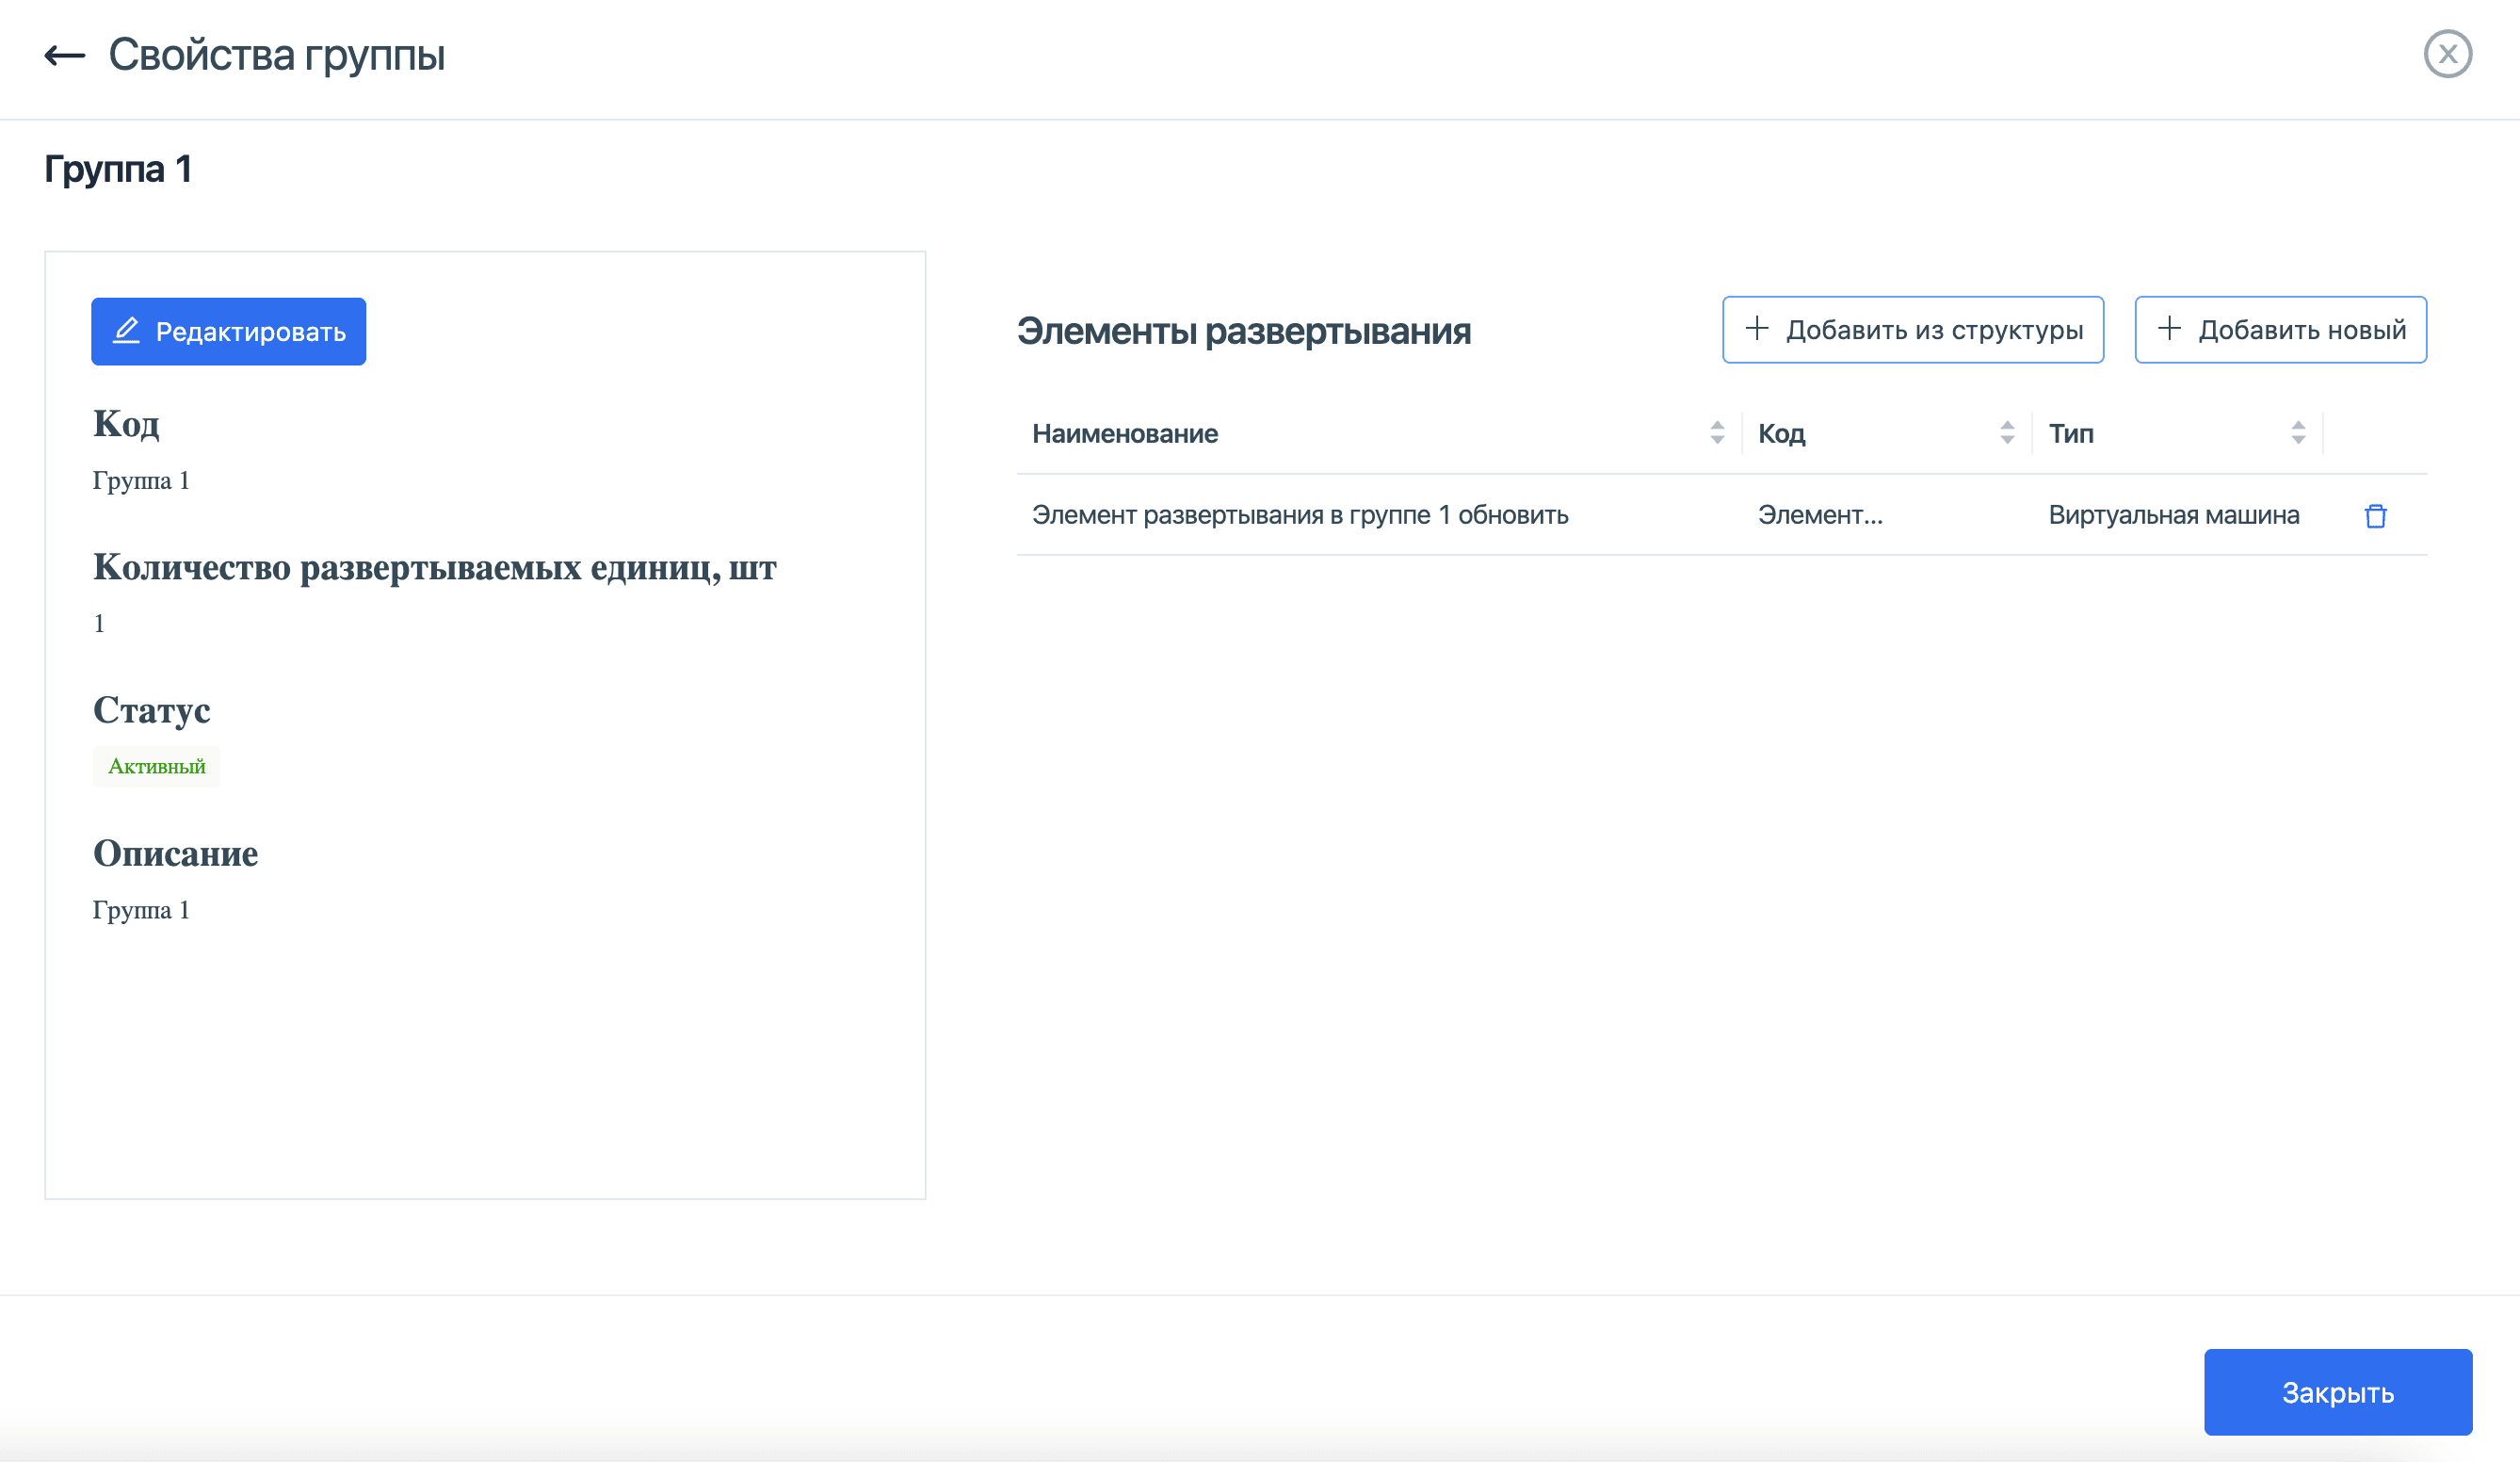
Task: Click the Активный status badge
Action: (x=156, y=766)
